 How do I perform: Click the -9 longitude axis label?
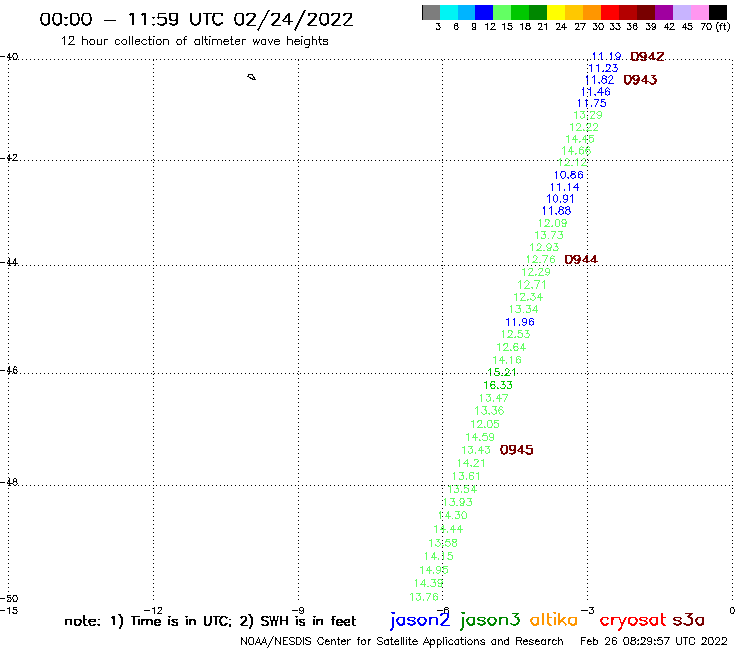298,611
